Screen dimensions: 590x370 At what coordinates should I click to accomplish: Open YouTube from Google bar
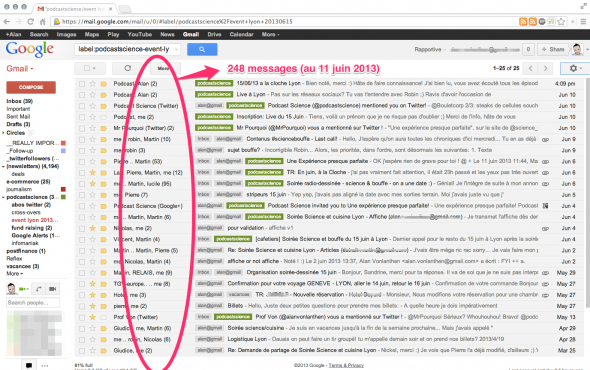point(140,34)
